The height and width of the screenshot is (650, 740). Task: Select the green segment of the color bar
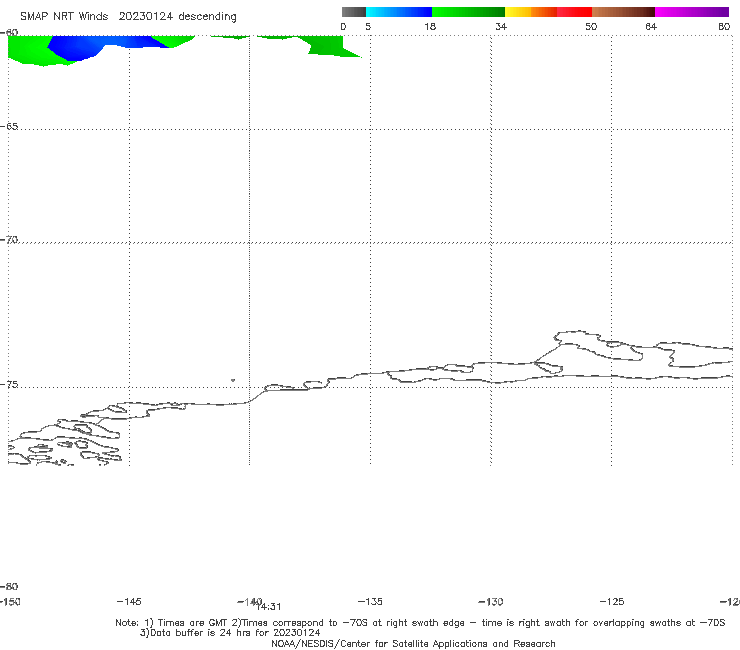pyautogui.click(x=468, y=12)
